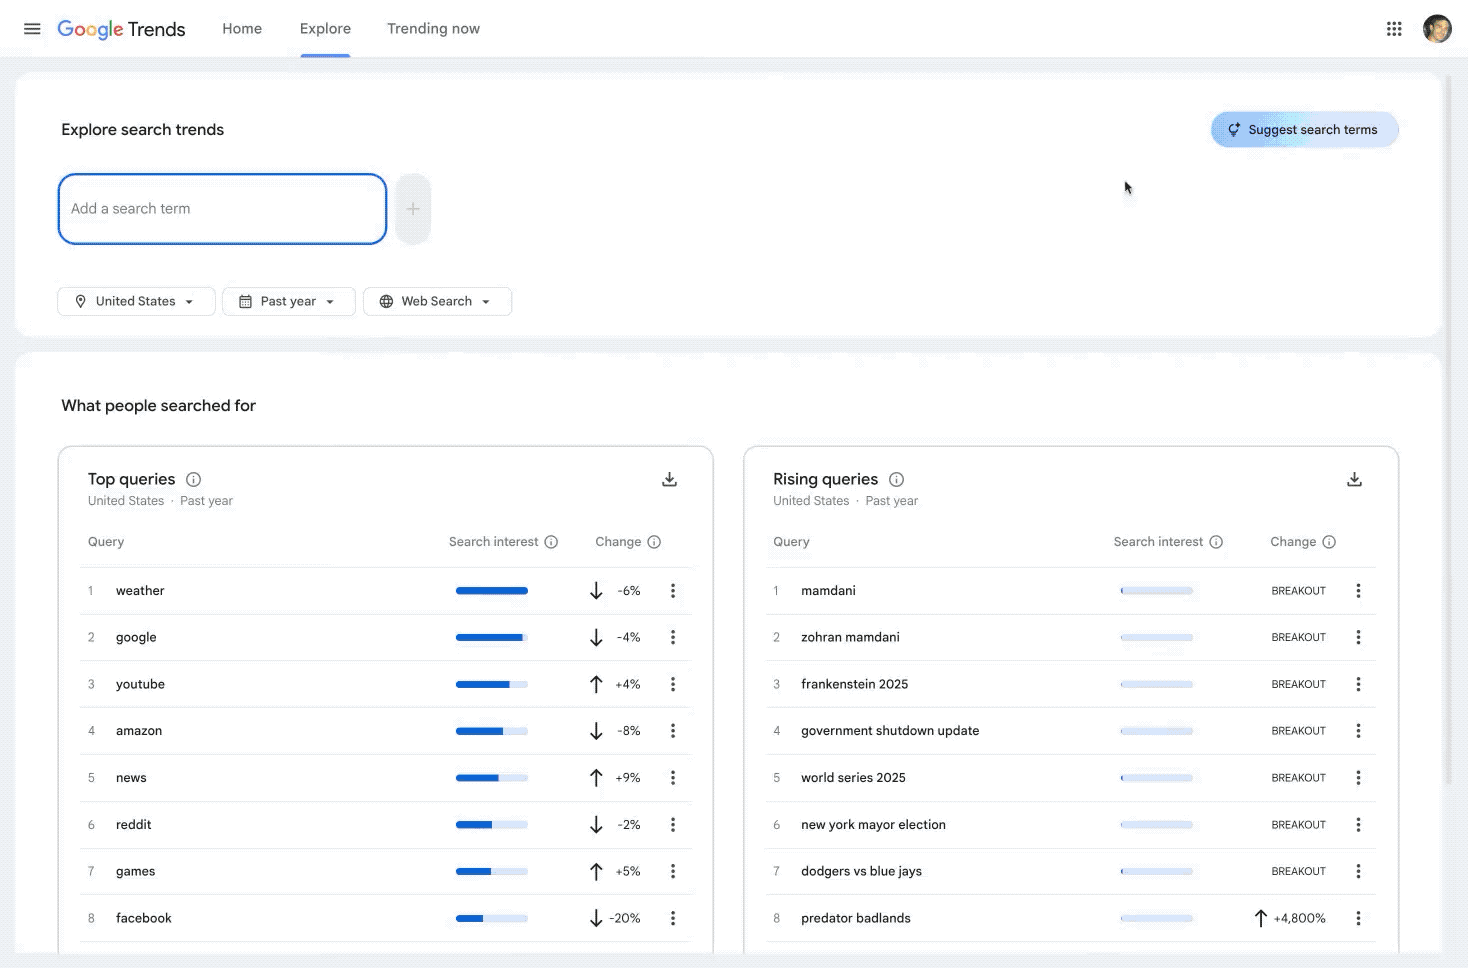Click the facebook query text
This screenshot has width=1468, height=968.
point(144,918)
